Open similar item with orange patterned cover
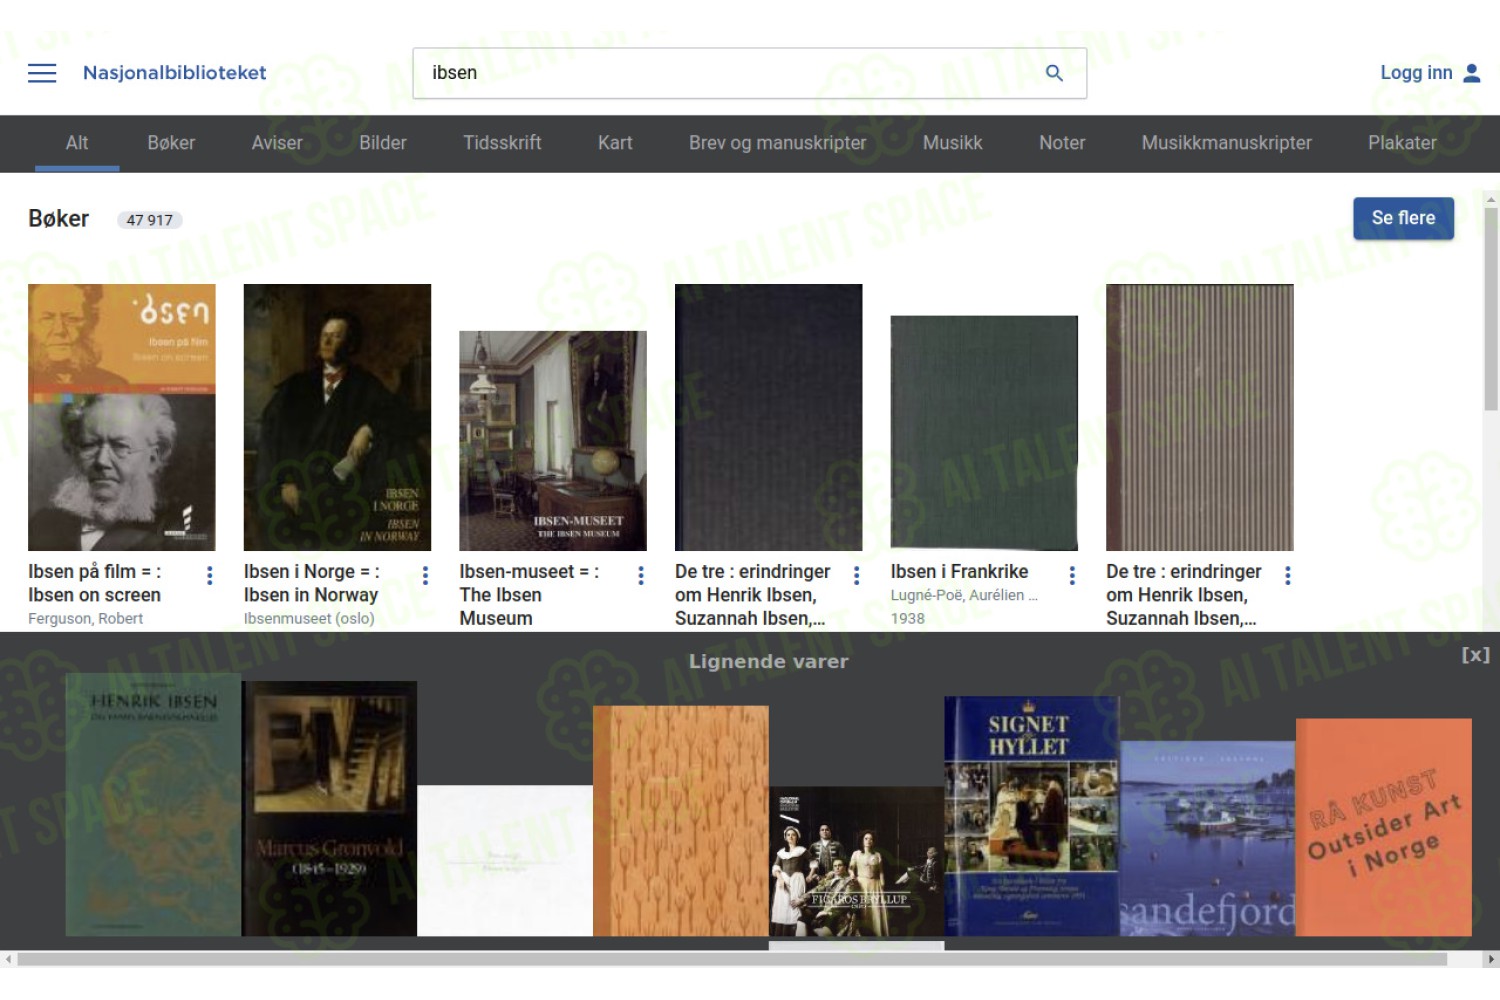Viewport: 1500px width, 1000px height. coord(681,821)
